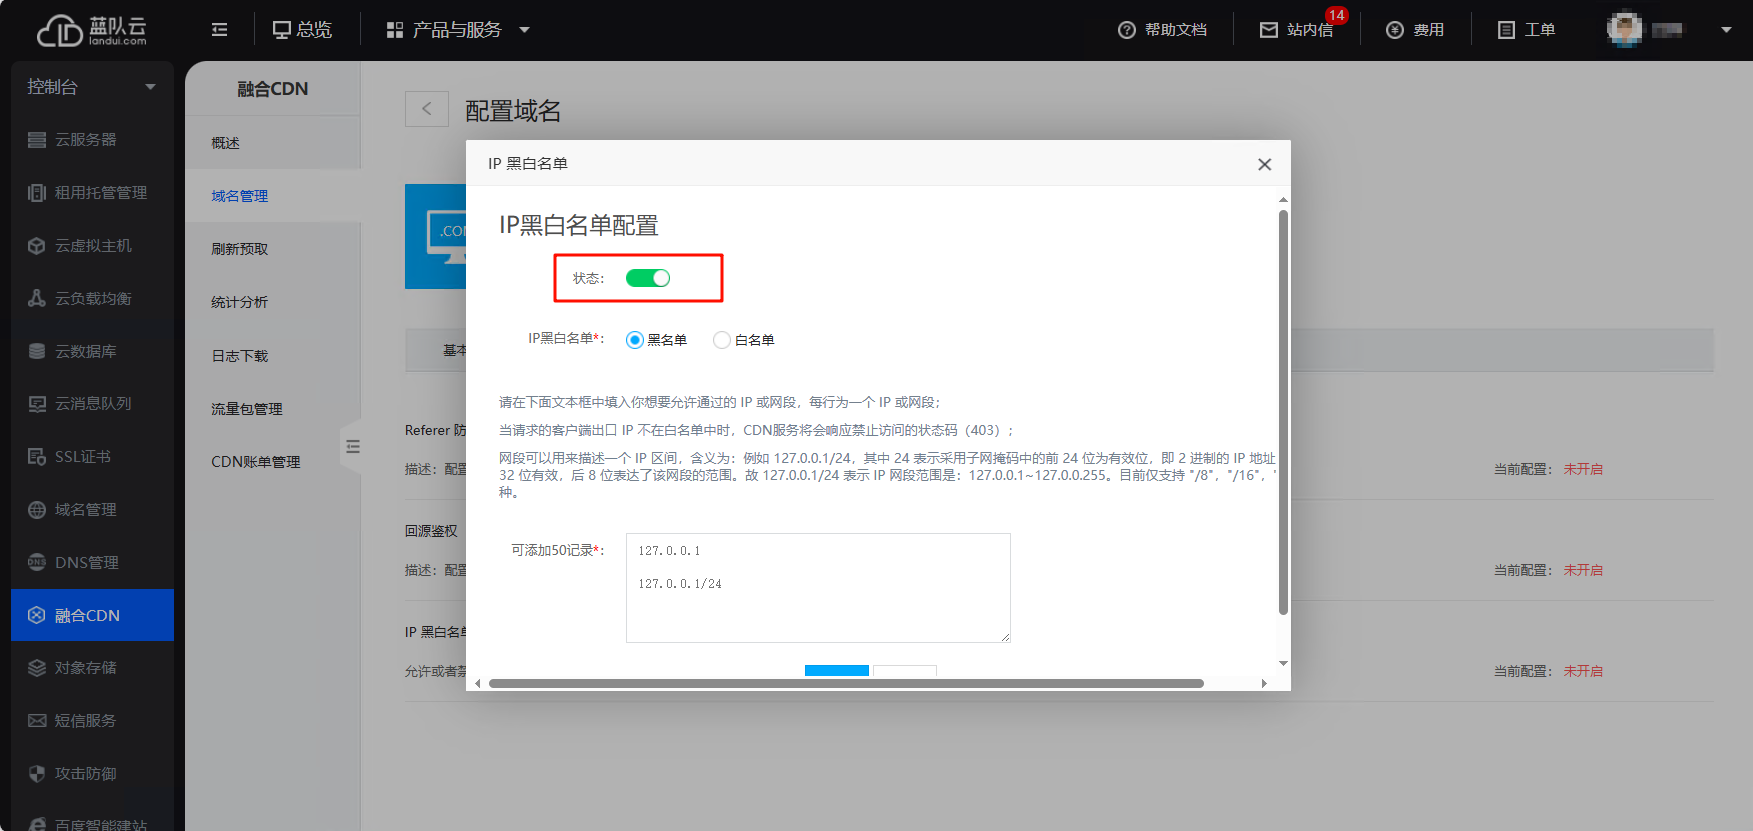
Task: Click the scroll-right arrow in dialog
Action: (1264, 684)
